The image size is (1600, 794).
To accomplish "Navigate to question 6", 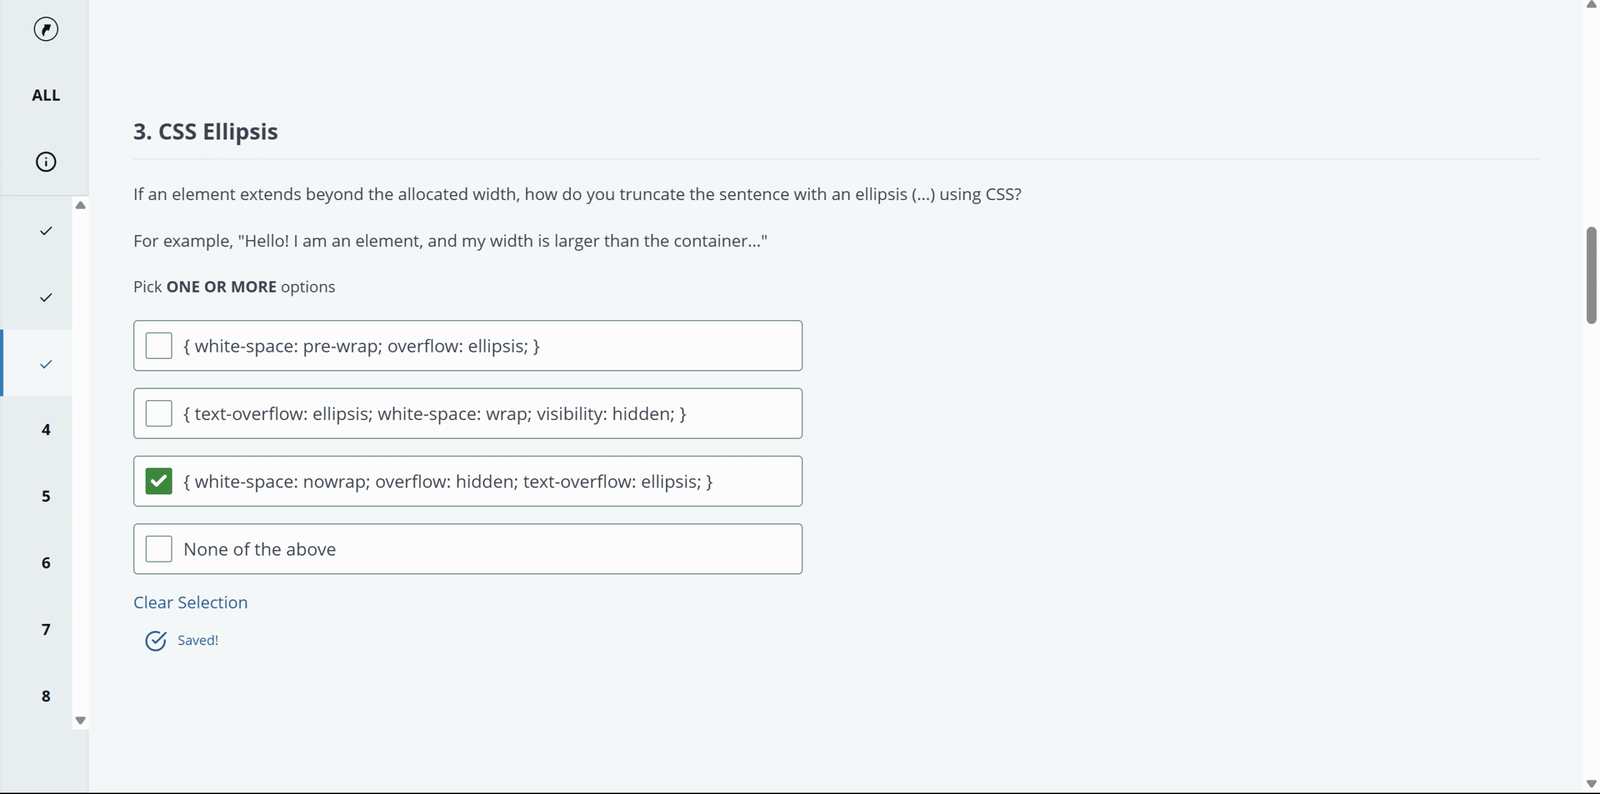I will (x=46, y=563).
